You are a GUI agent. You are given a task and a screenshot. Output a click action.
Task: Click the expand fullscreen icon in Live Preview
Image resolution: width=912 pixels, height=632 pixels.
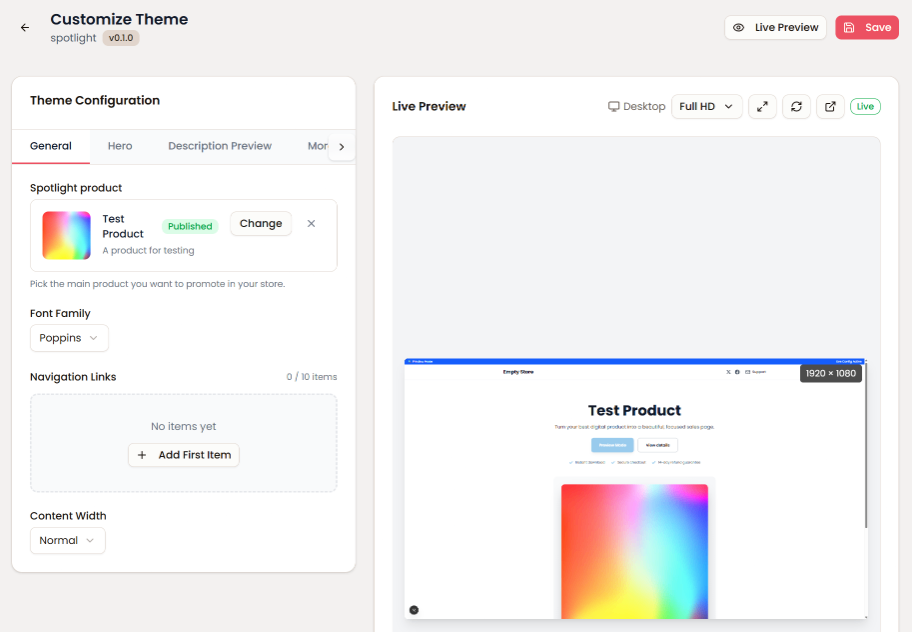point(763,106)
